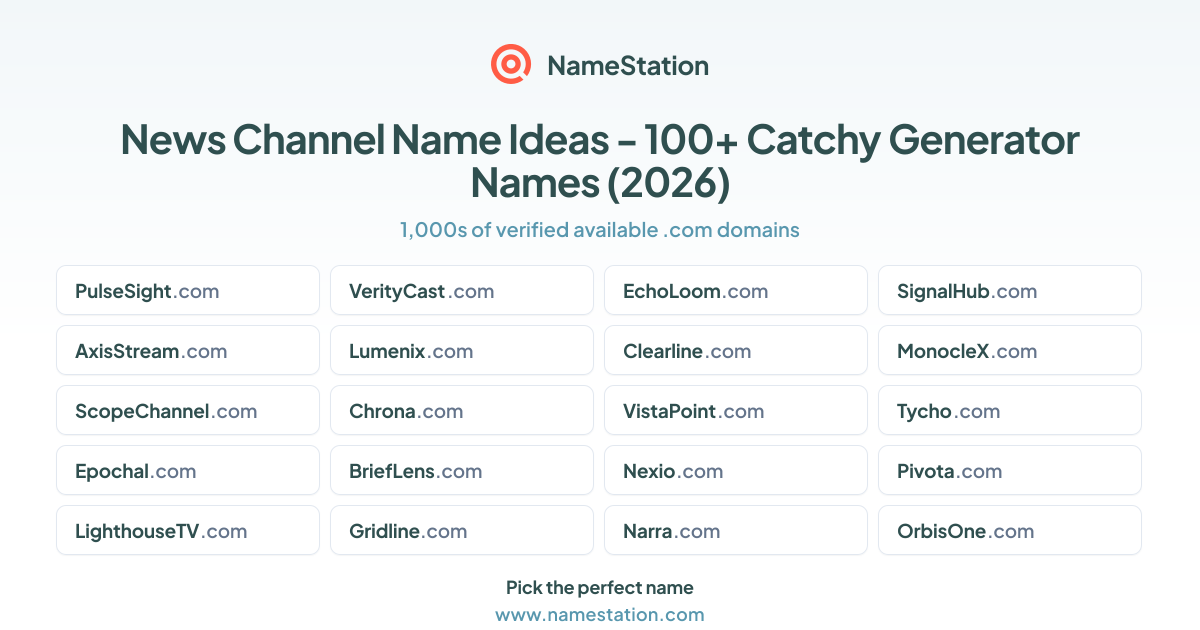
Task: Select the PulseSight.com domain card
Action: pos(188,290)
